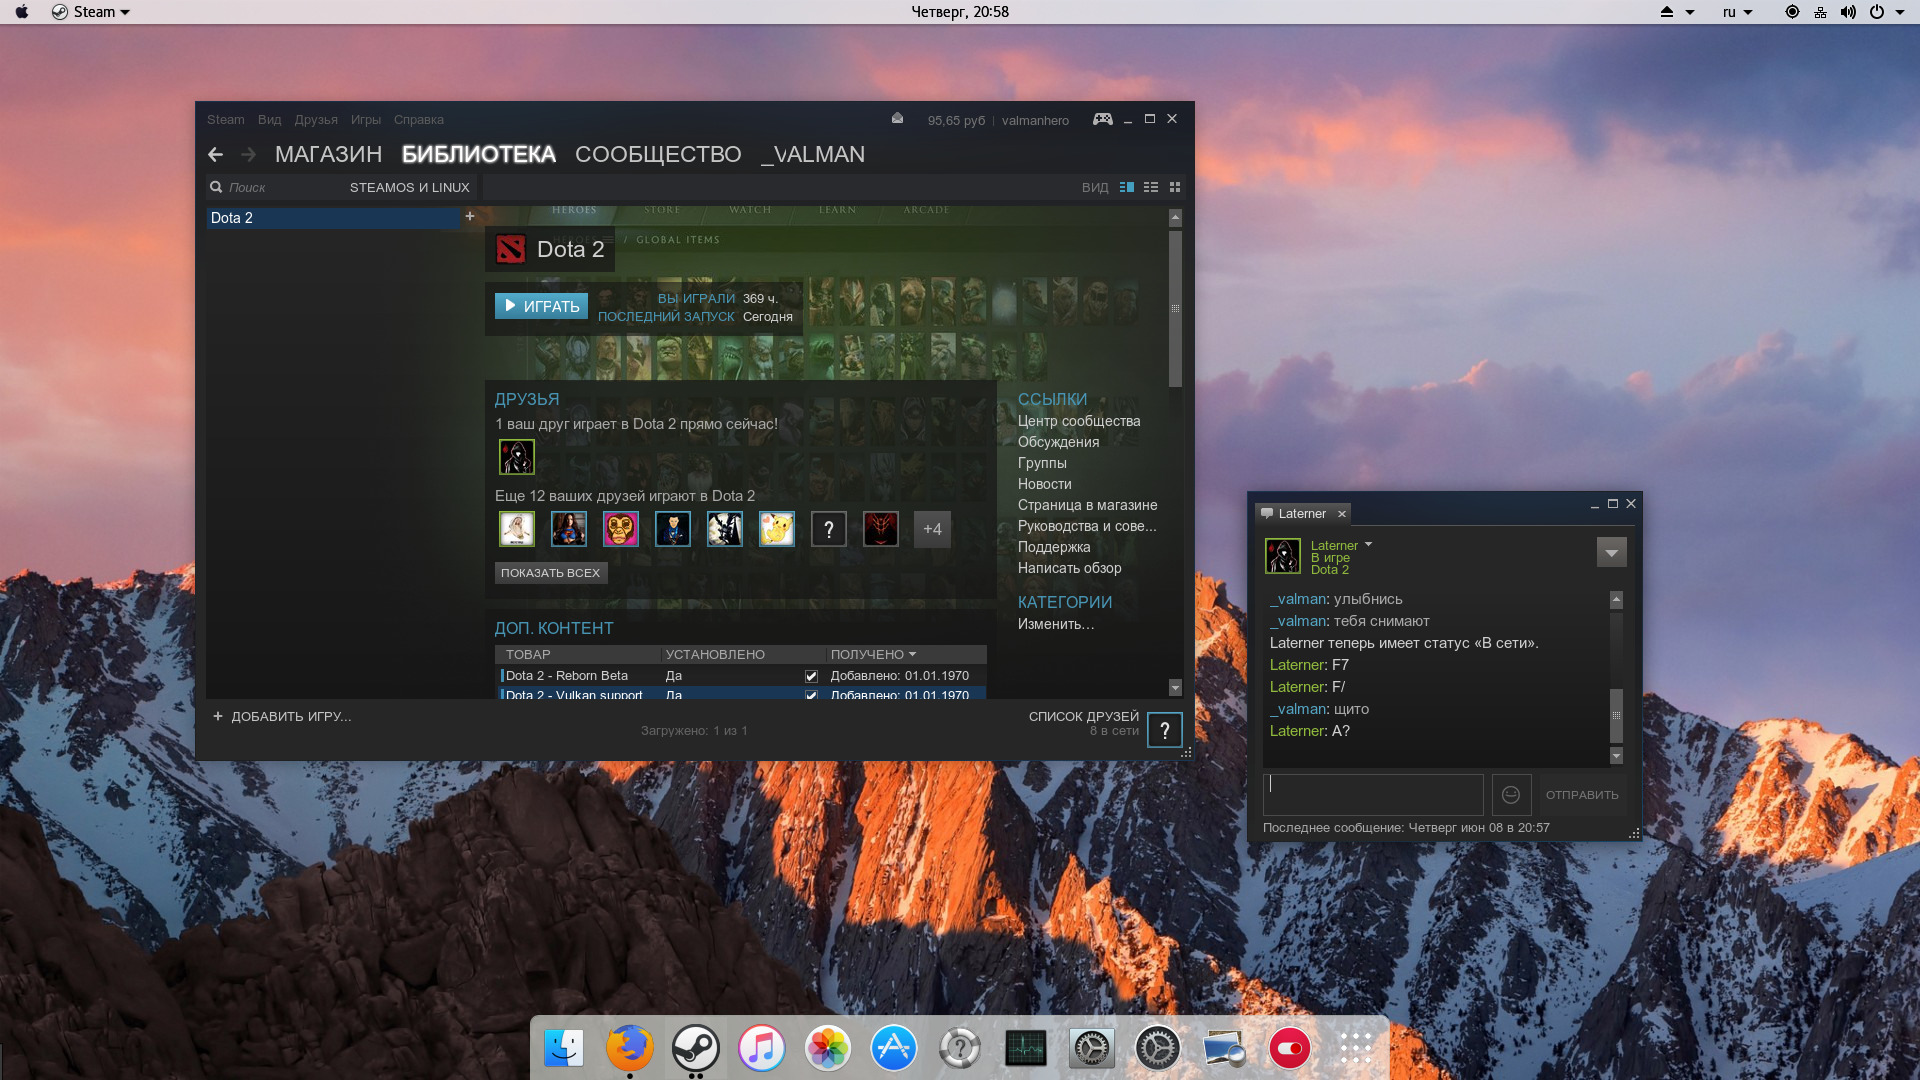This screenshot has height=1080, width=1920.
Task: Click the +4 more friends thumbnail
Action: coord(932,529)
